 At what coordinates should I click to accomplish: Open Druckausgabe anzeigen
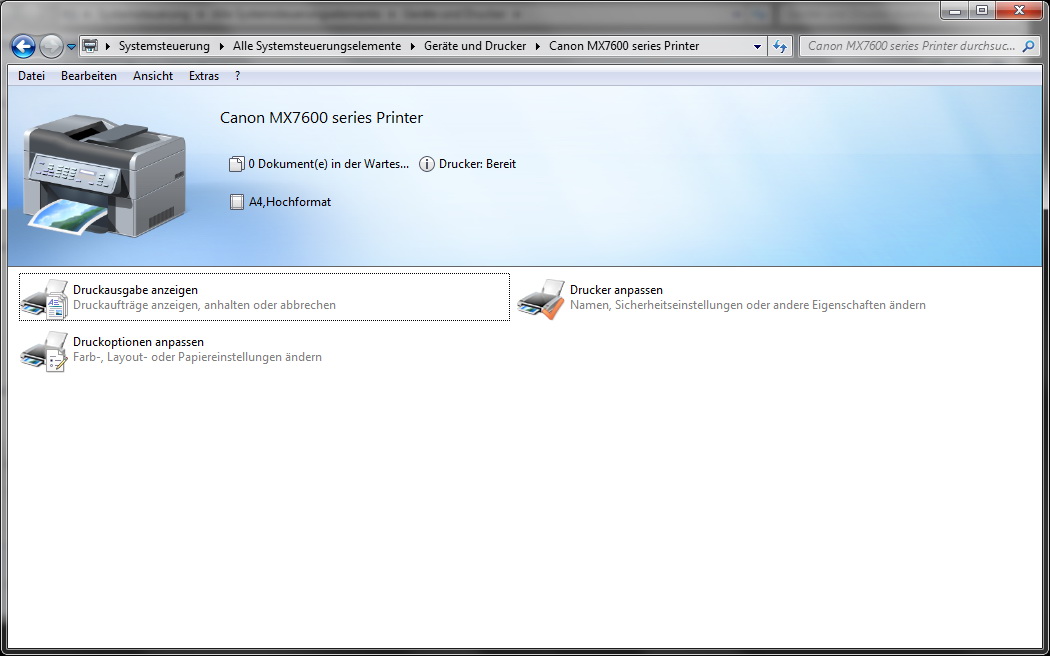coord(265,297)
